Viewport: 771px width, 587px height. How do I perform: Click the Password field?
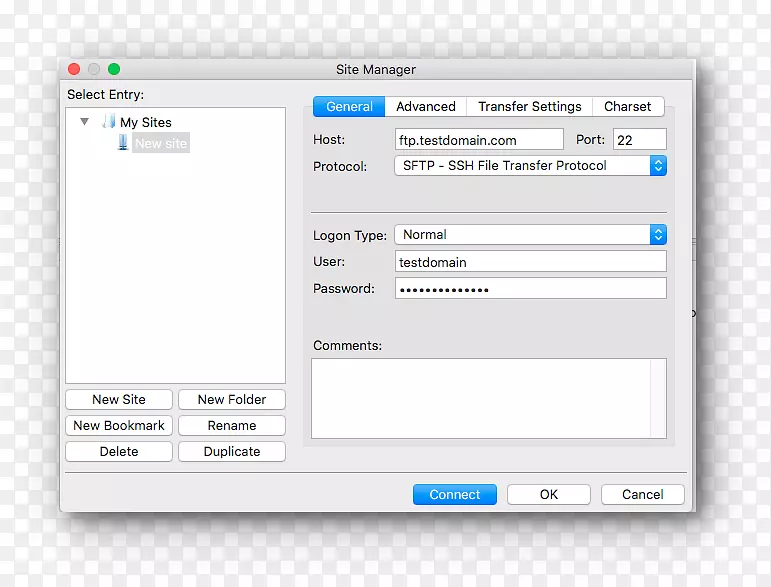click(x=530, y=289)
